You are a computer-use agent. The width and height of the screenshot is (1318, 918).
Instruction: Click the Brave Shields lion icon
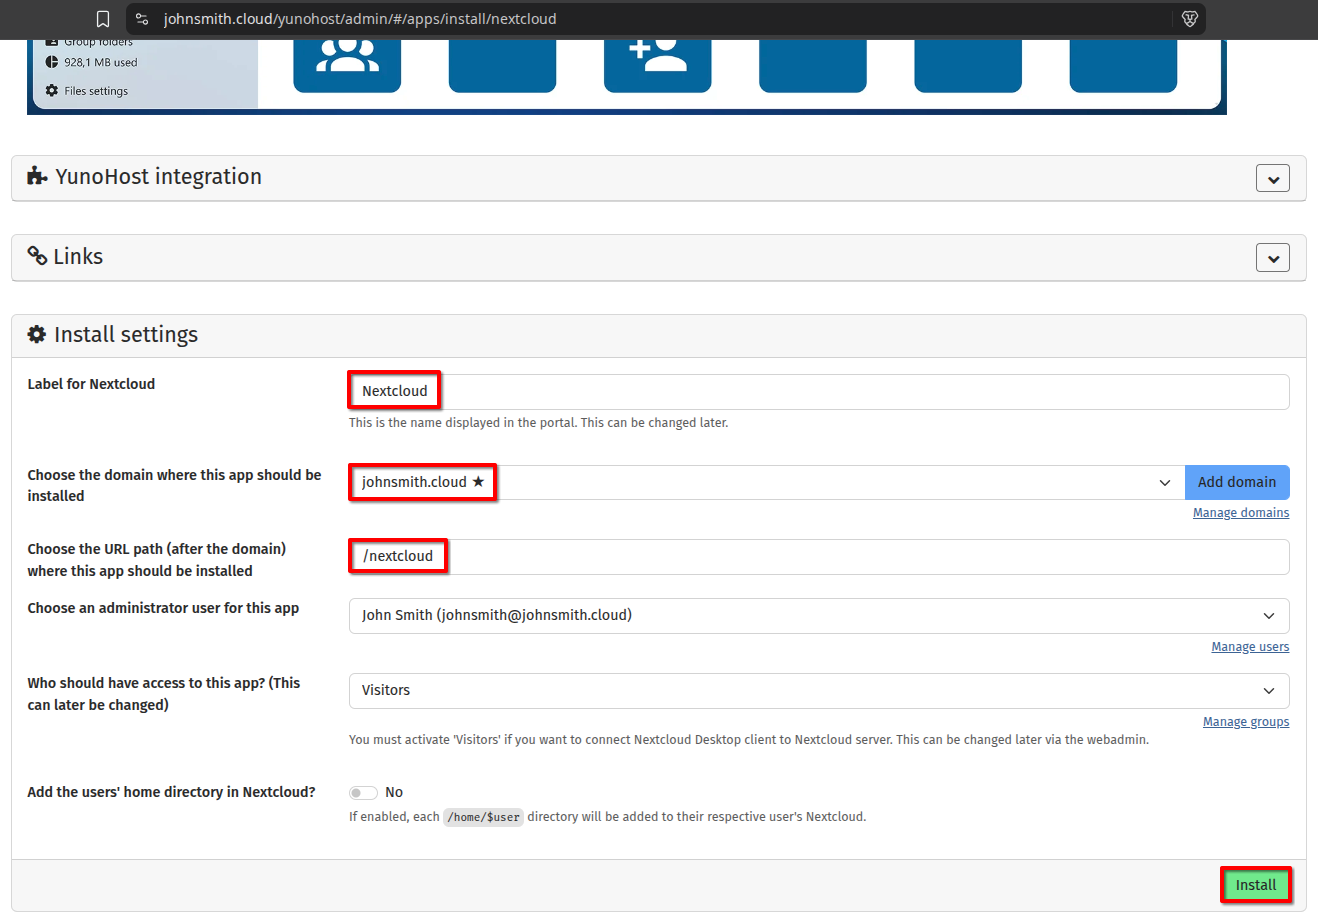pos(1190,19)
